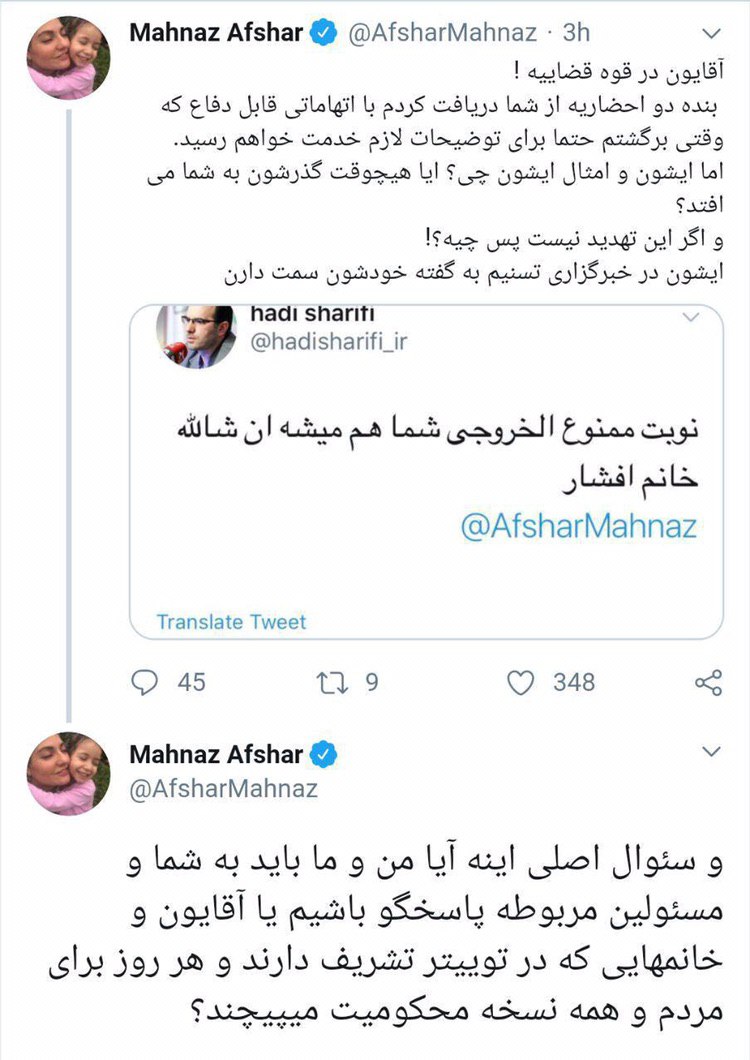The width and height of the screenshot is (750, 1060).
Task: Click the 3h timestamp
Action: point(575,33)
